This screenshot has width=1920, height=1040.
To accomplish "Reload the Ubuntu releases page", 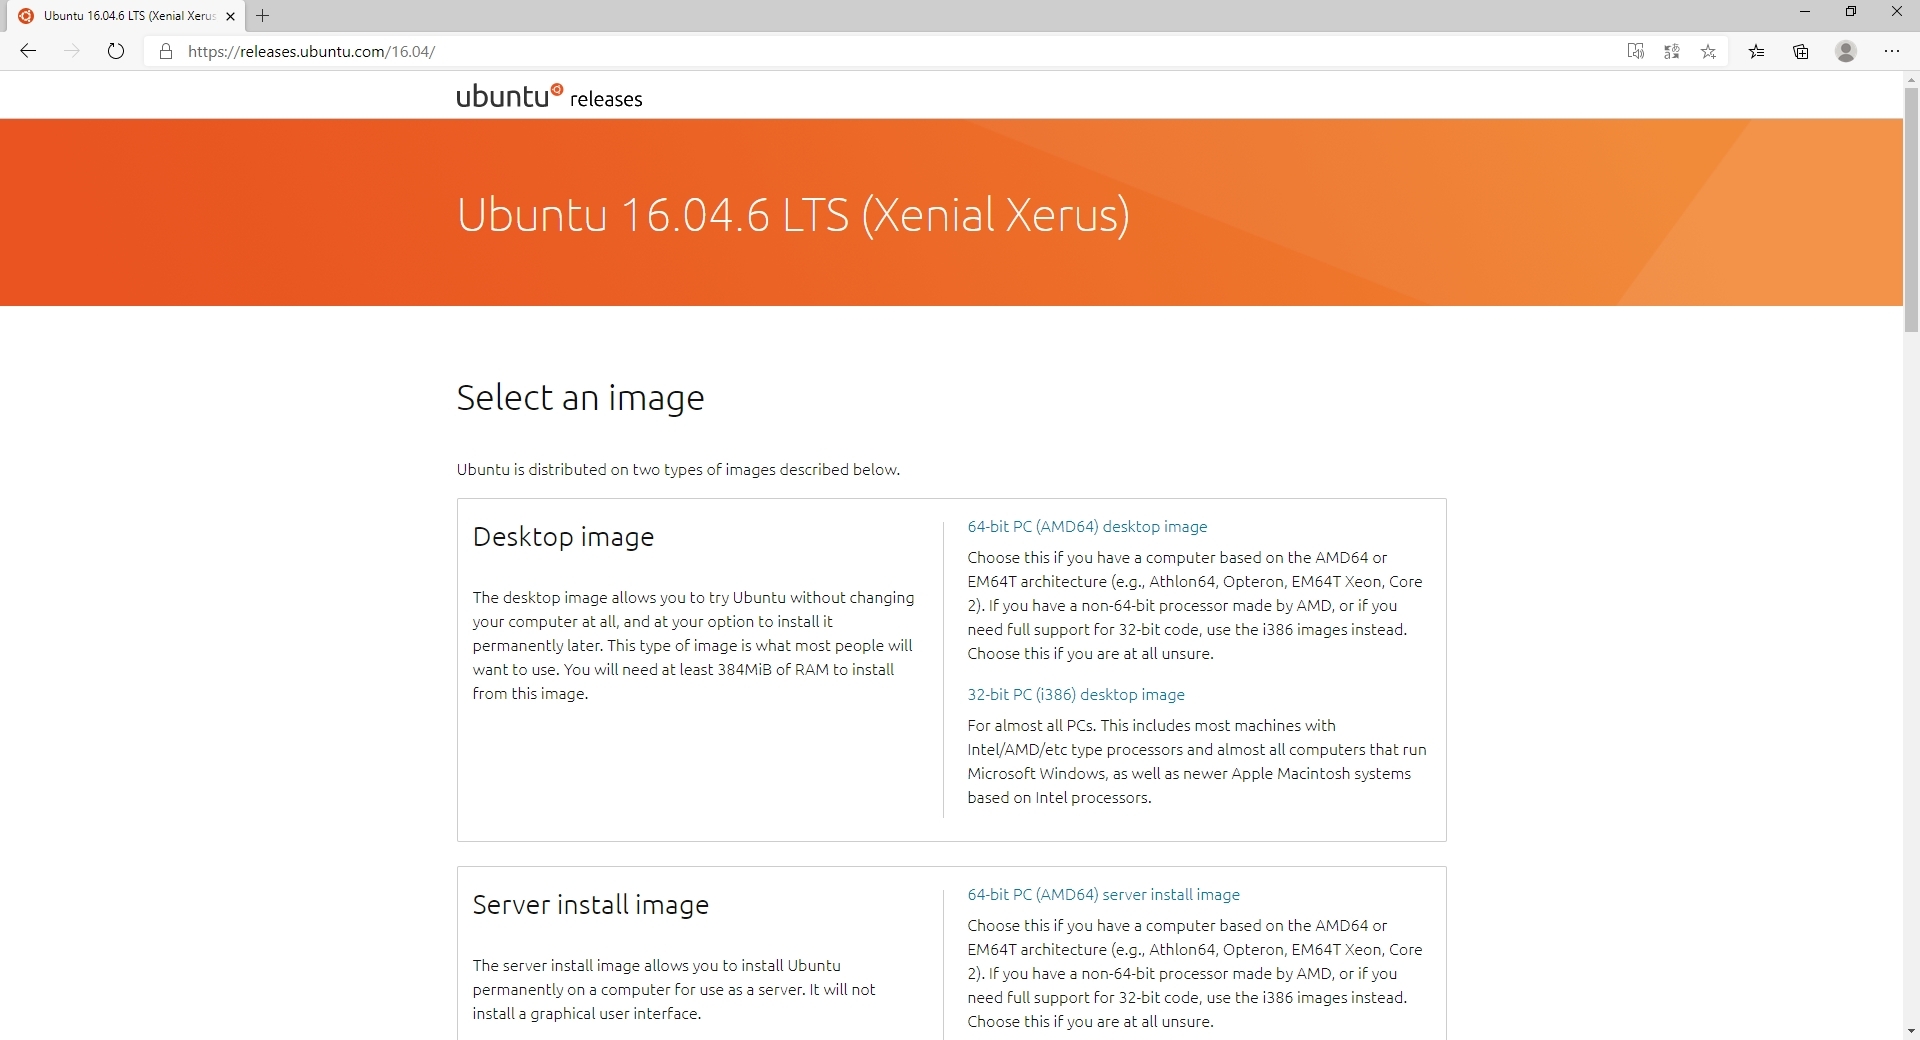I will tap(116, 51).
